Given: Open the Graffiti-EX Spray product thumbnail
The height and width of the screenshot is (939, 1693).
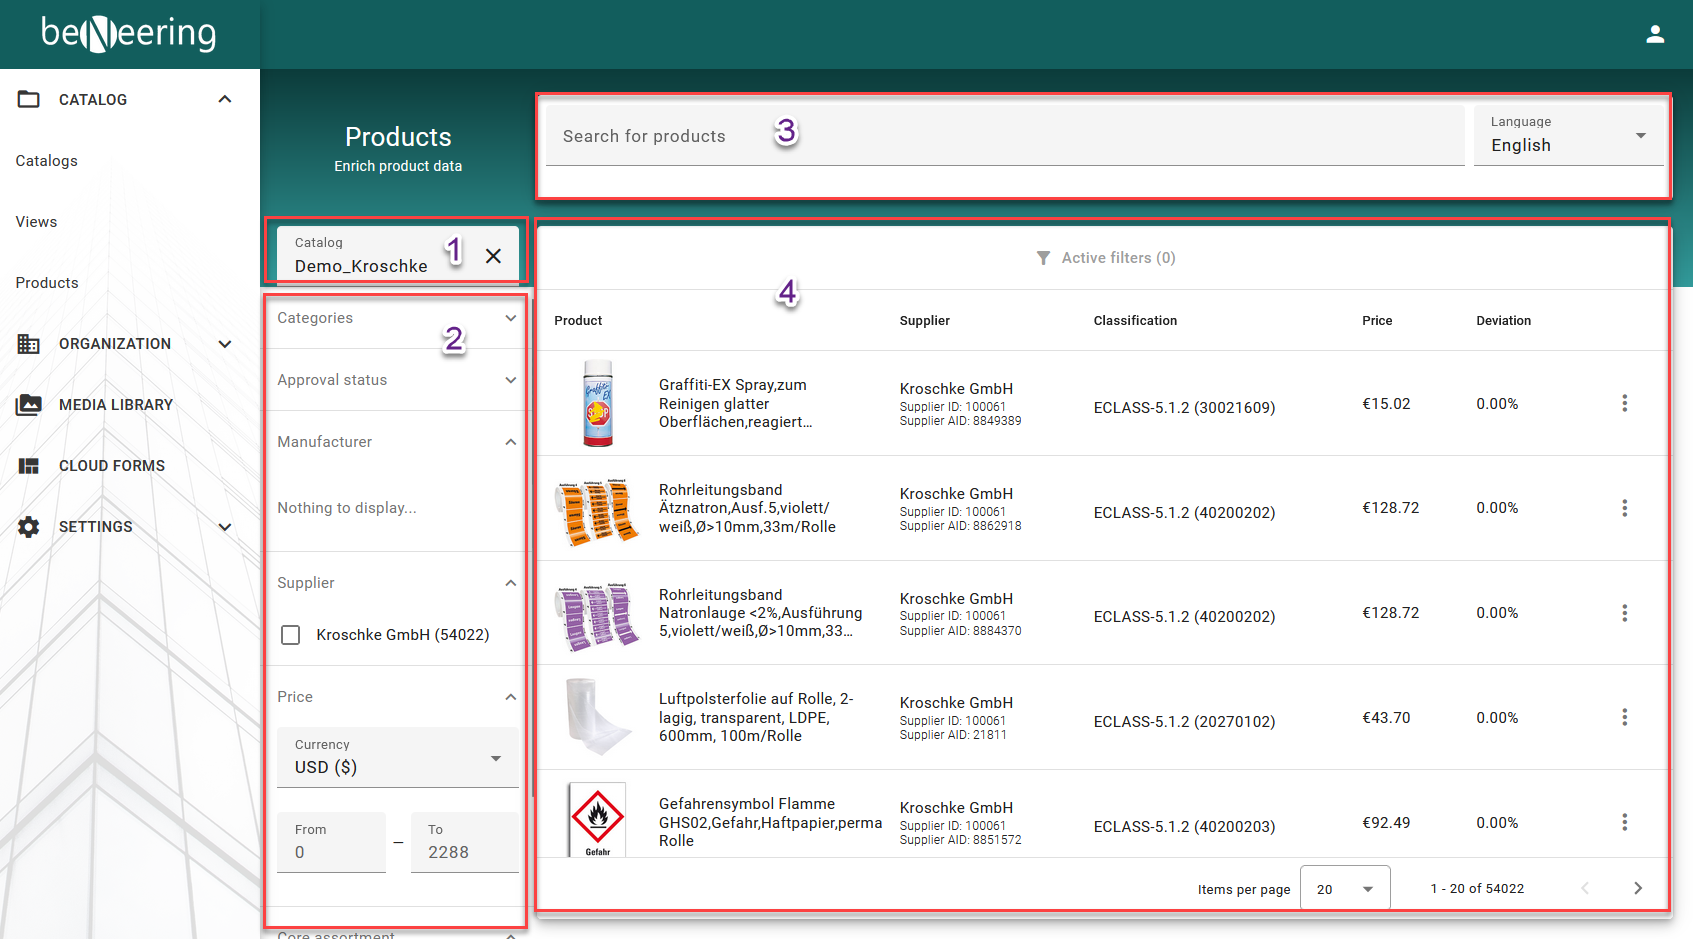Looking at the screenshot, I should [598, 403].
